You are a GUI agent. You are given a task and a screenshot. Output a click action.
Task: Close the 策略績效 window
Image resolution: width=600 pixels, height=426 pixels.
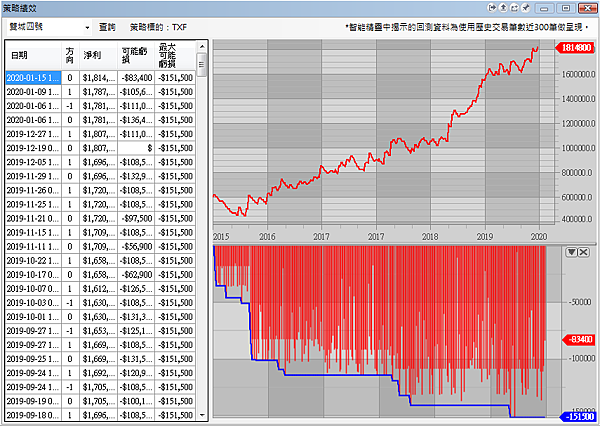[x=588, y=8]
